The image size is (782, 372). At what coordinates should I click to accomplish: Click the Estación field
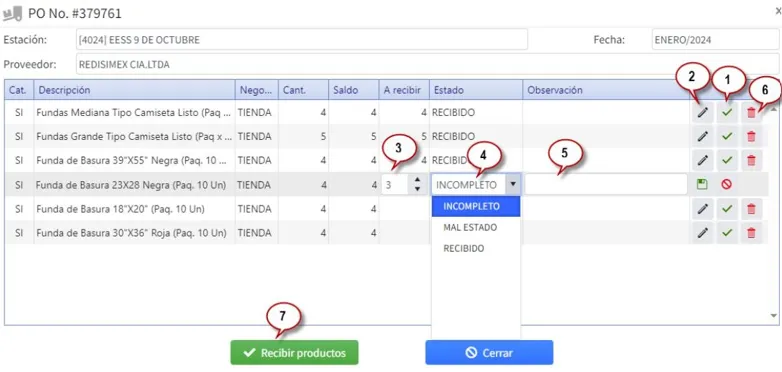(302, 39)
